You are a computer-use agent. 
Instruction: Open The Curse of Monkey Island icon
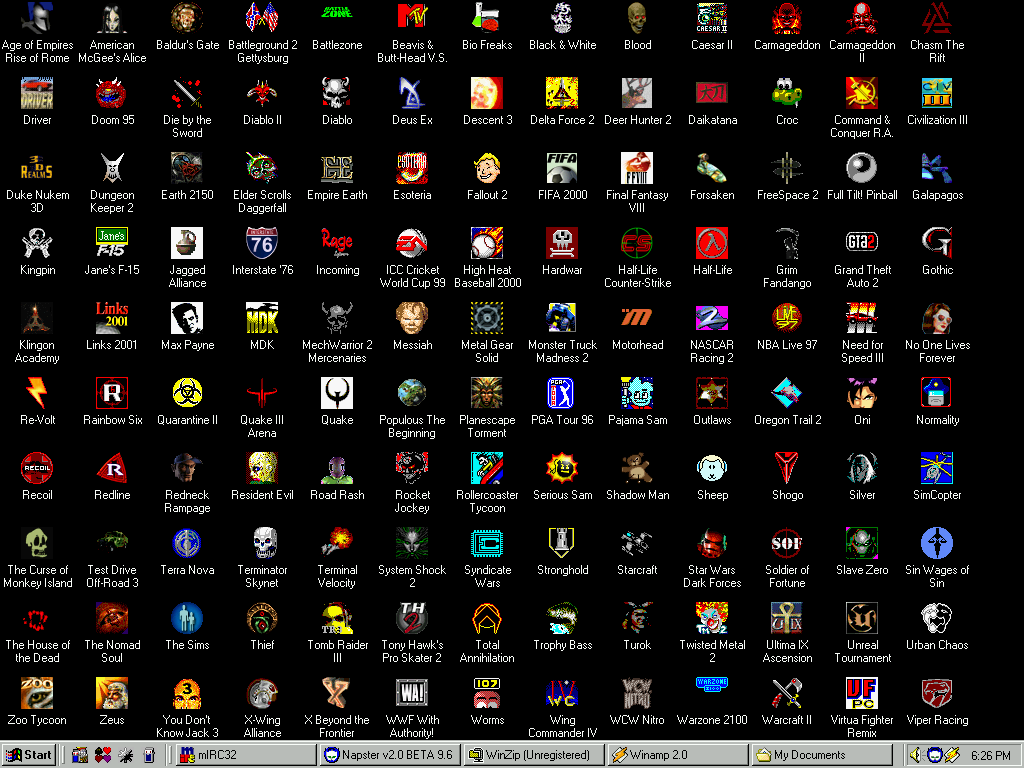37,543
